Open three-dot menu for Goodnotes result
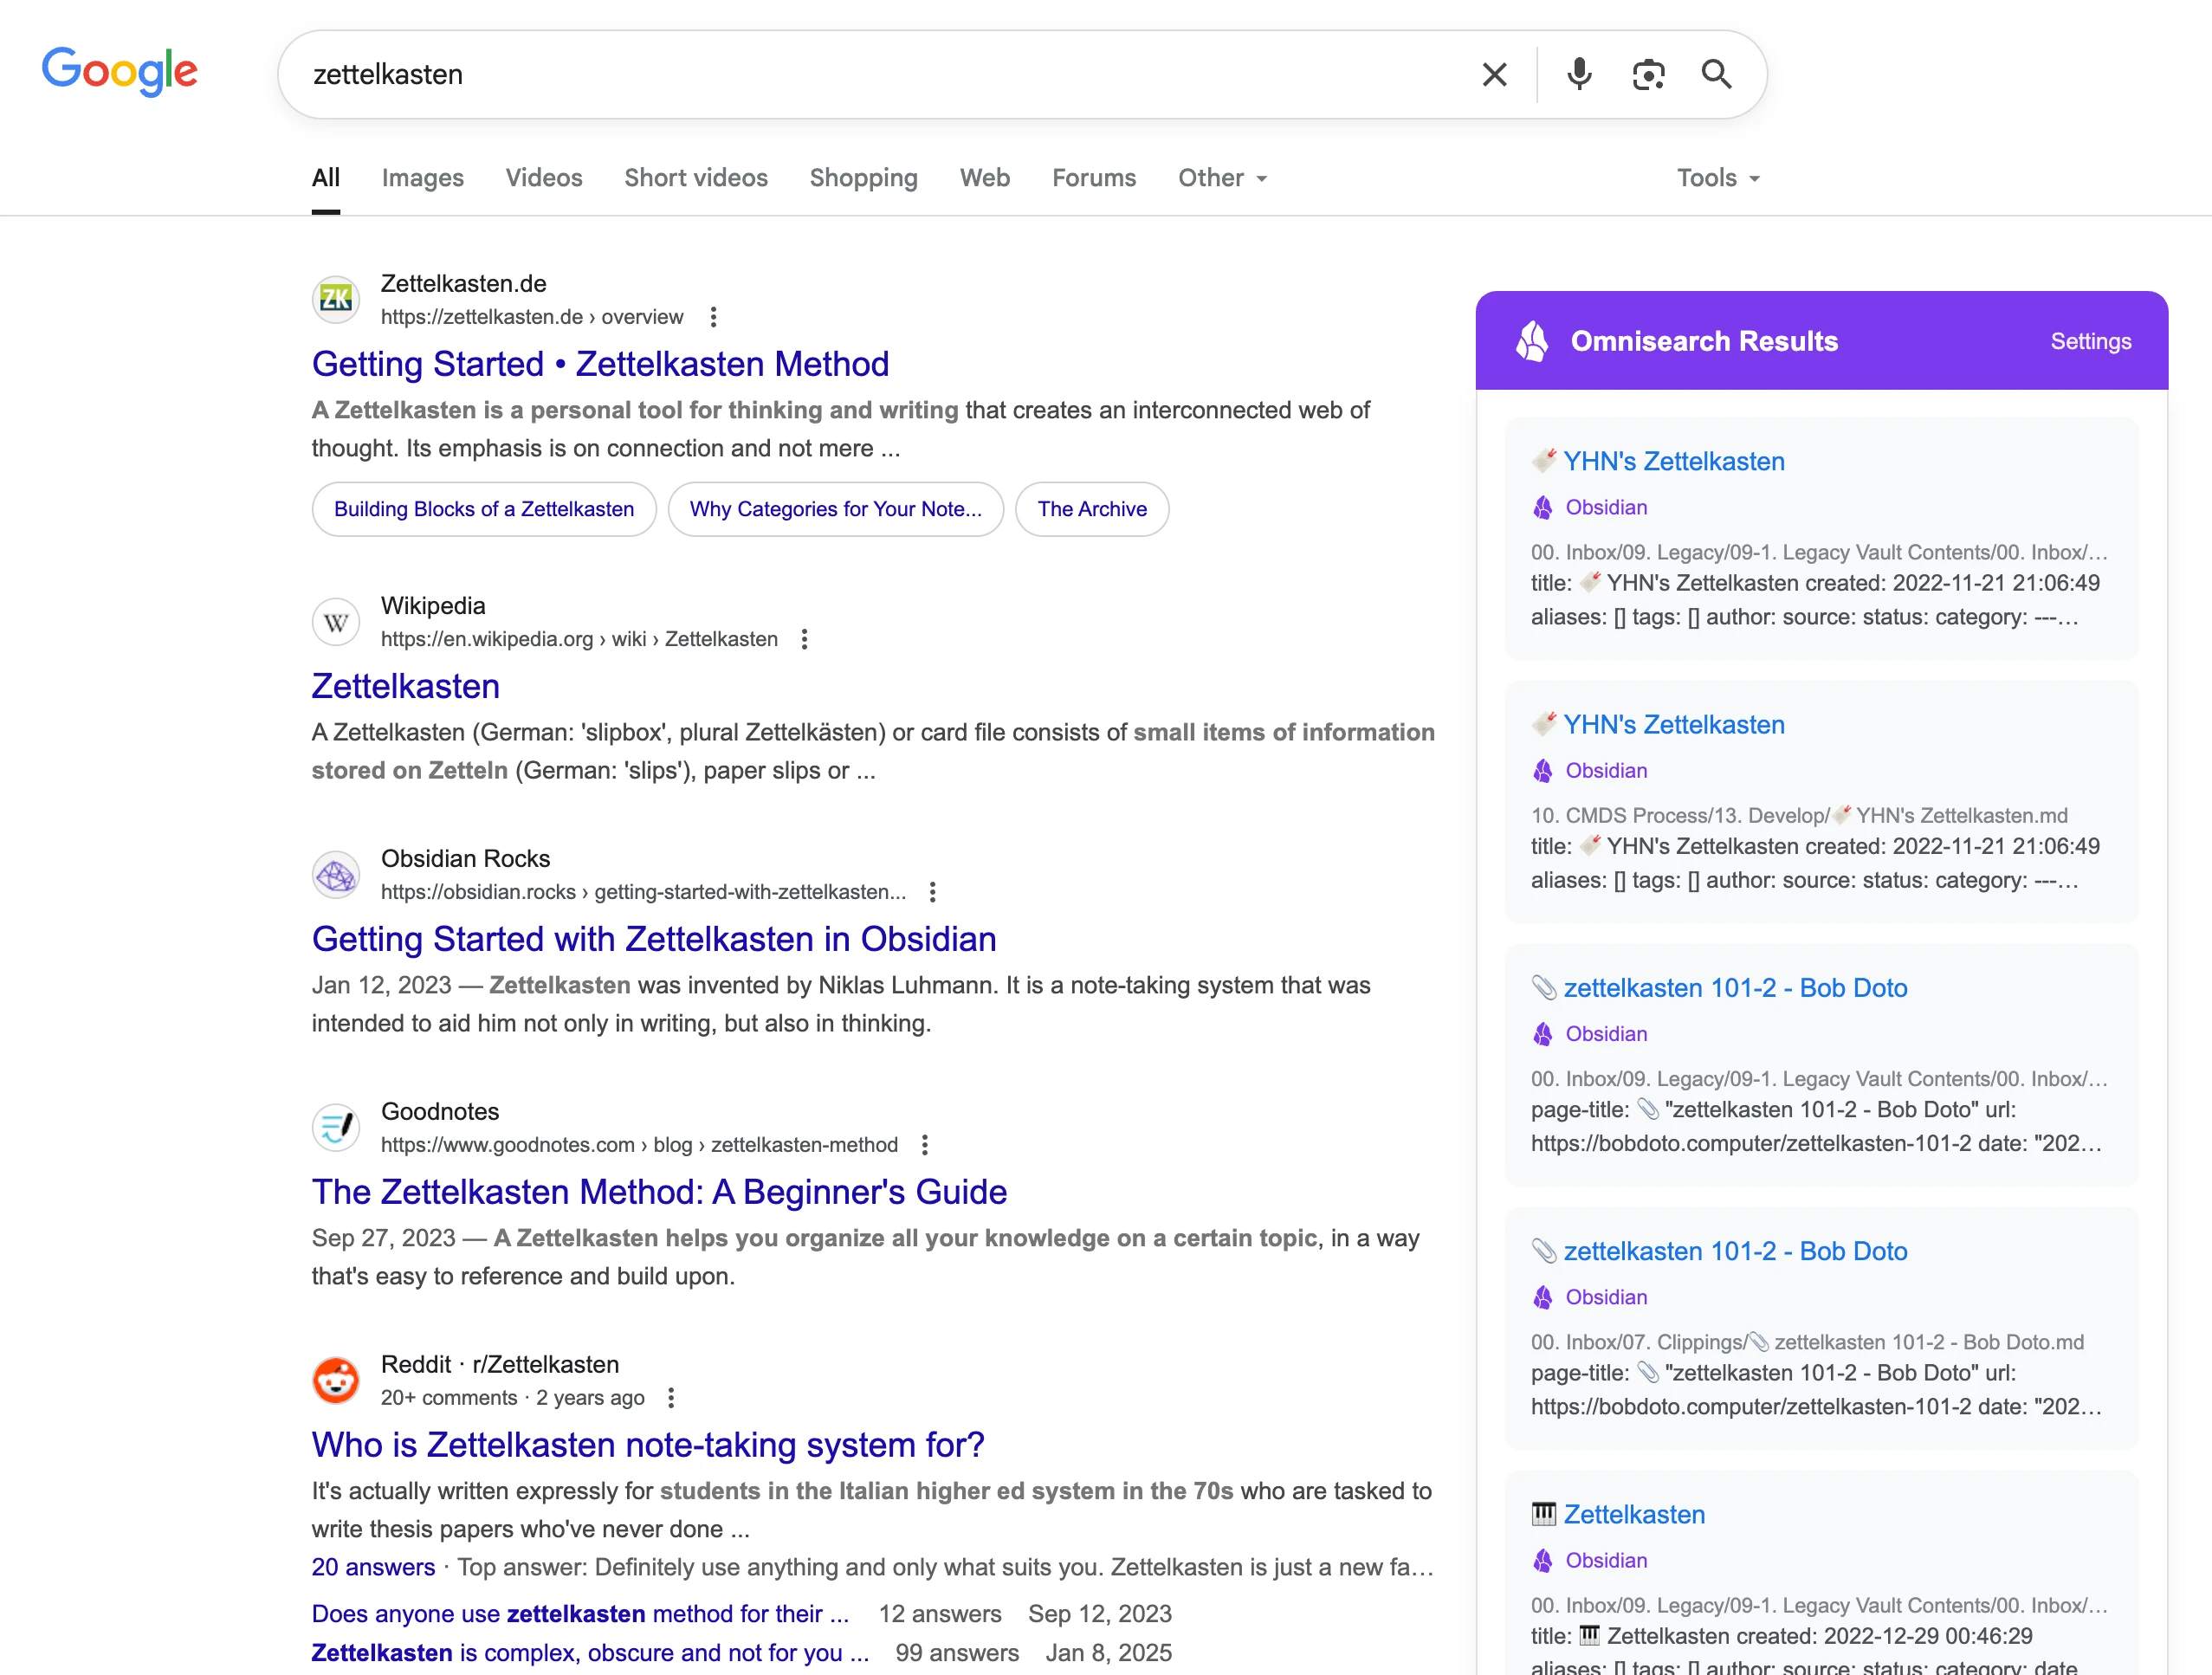The image size is (2212, 1675). coord(925,1145)
